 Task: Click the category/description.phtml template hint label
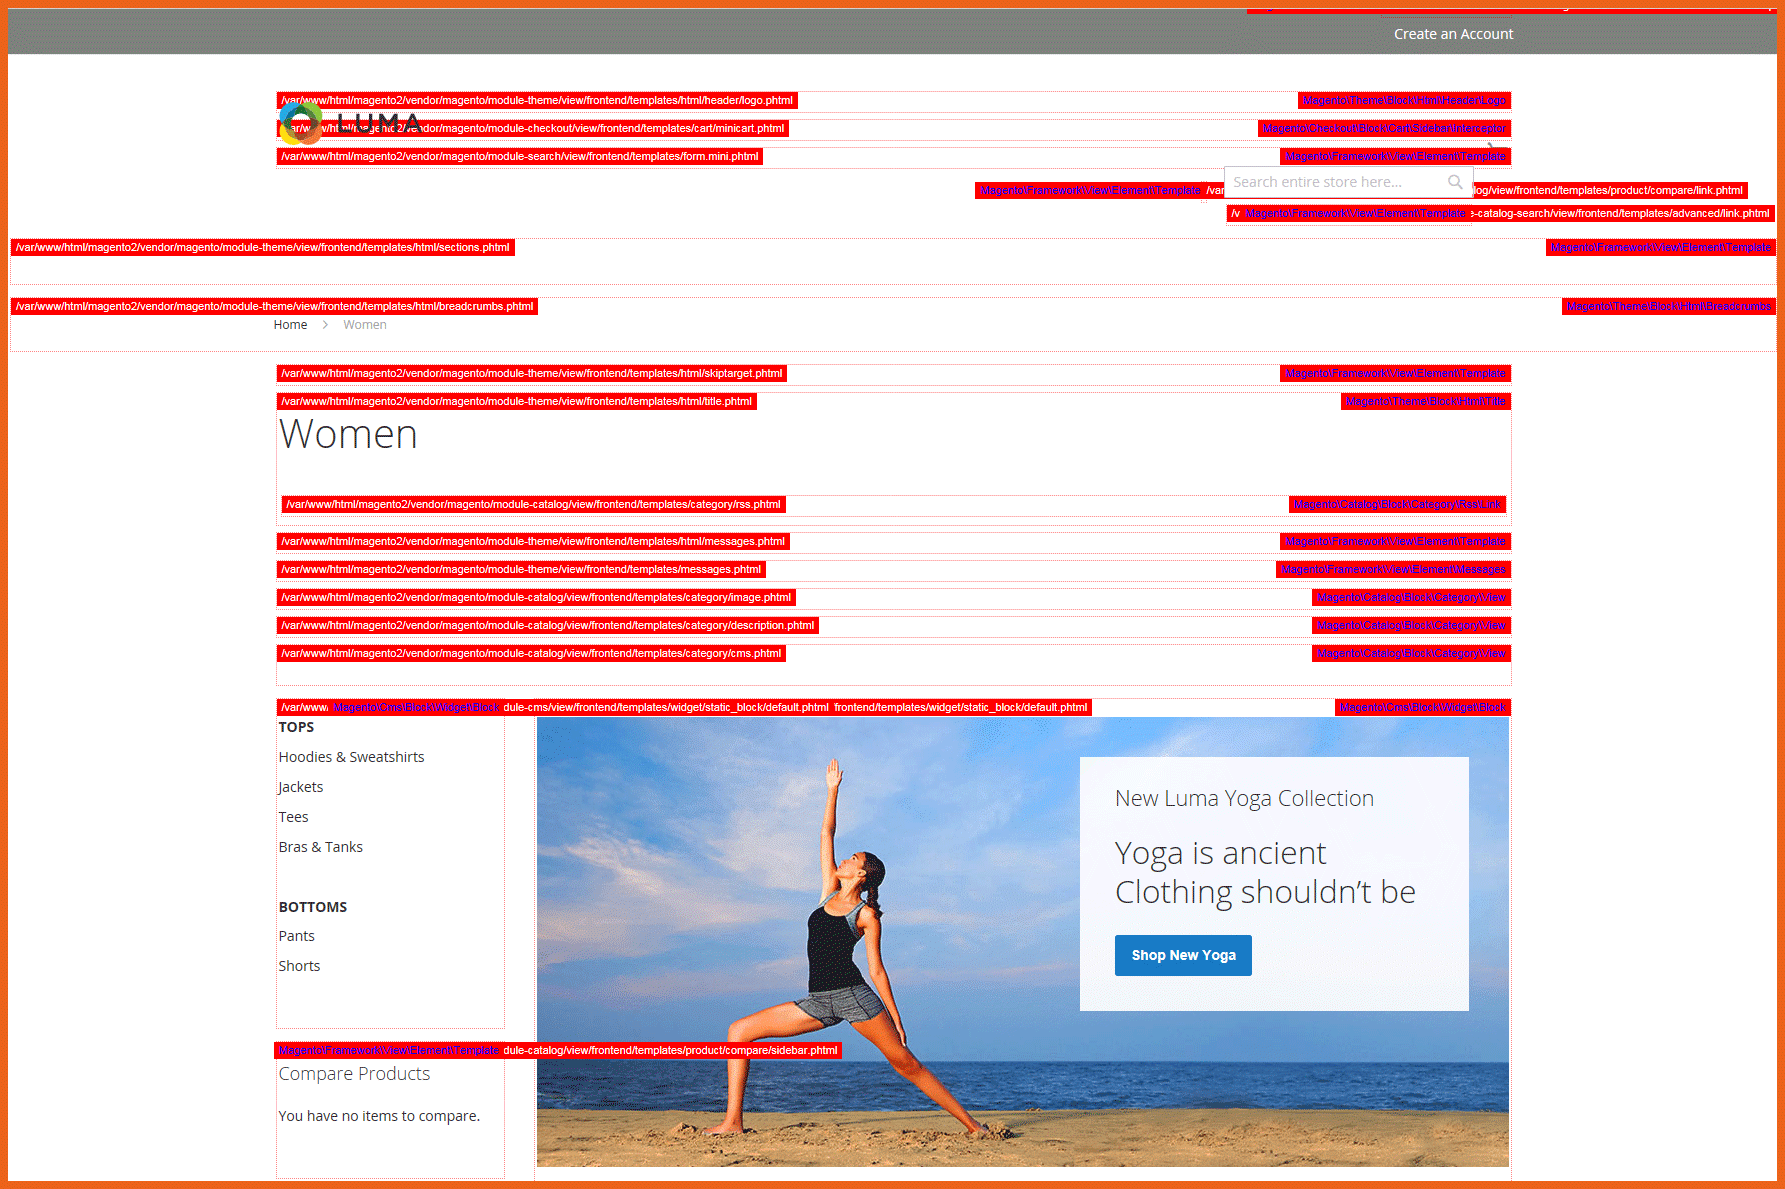click(x=548, y=625)
